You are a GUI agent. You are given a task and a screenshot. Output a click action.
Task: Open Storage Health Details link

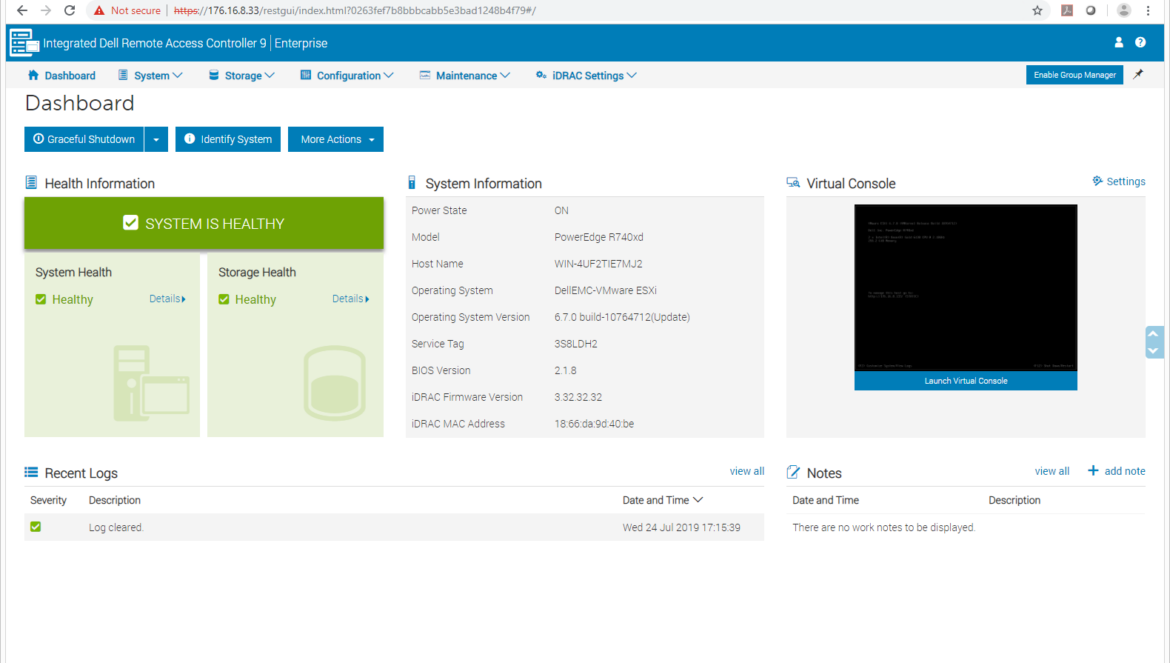pyautogui.click(x=351, y=298)
